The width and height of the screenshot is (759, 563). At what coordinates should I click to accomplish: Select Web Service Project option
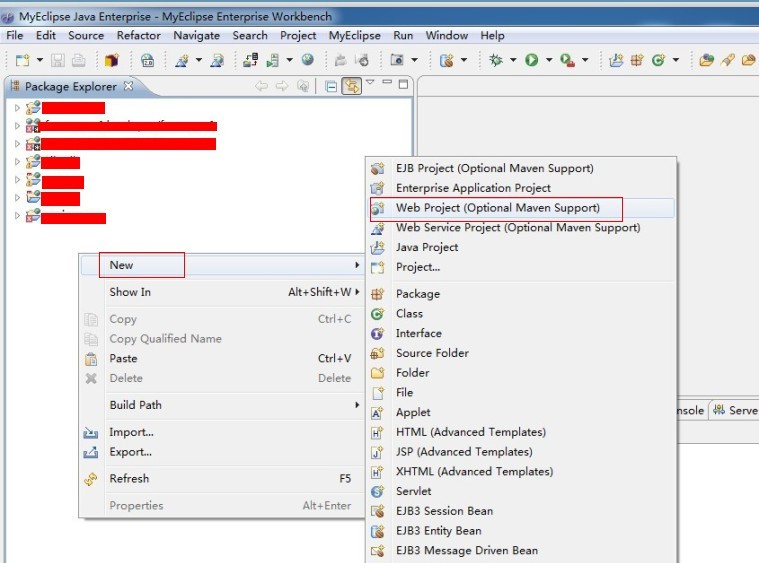[x=521, y=228]
